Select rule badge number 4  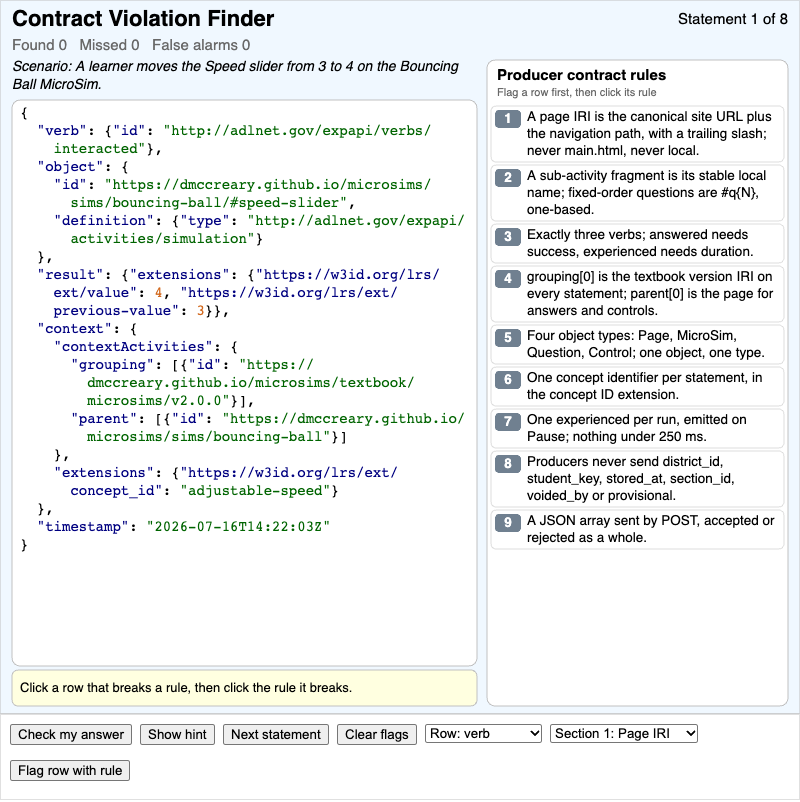point(508,278)
